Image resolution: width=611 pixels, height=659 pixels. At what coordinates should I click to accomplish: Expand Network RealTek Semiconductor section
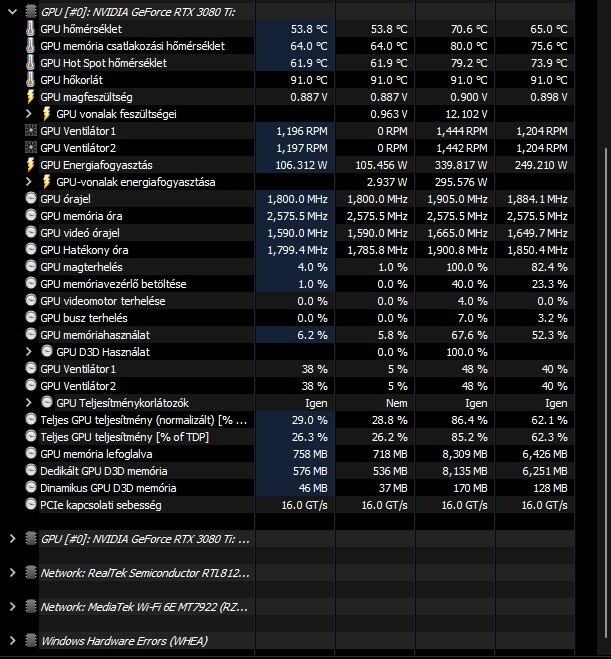click(x=13, y=572)
